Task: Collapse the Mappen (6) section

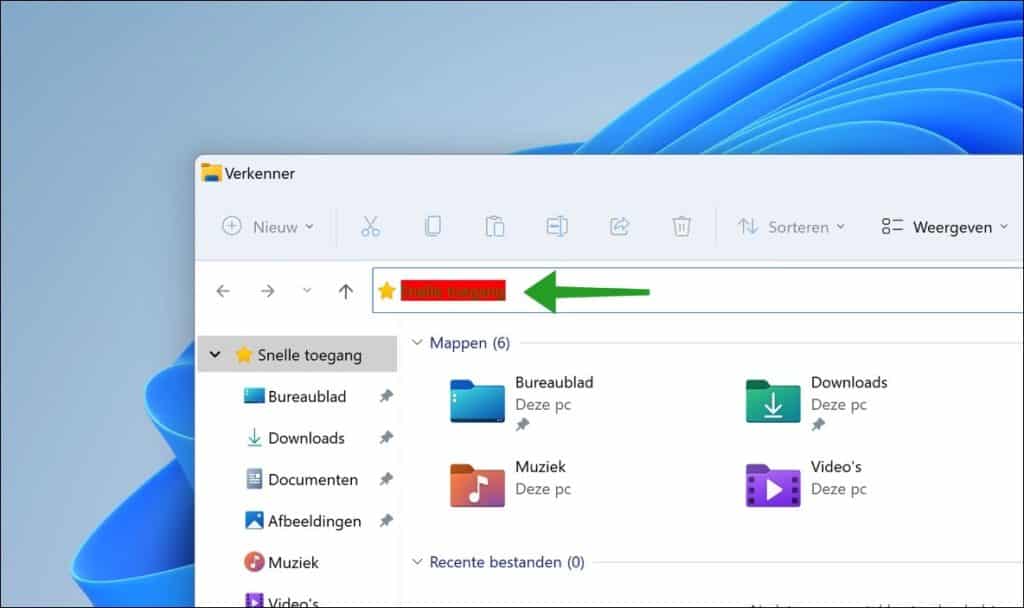Action: 416,342
